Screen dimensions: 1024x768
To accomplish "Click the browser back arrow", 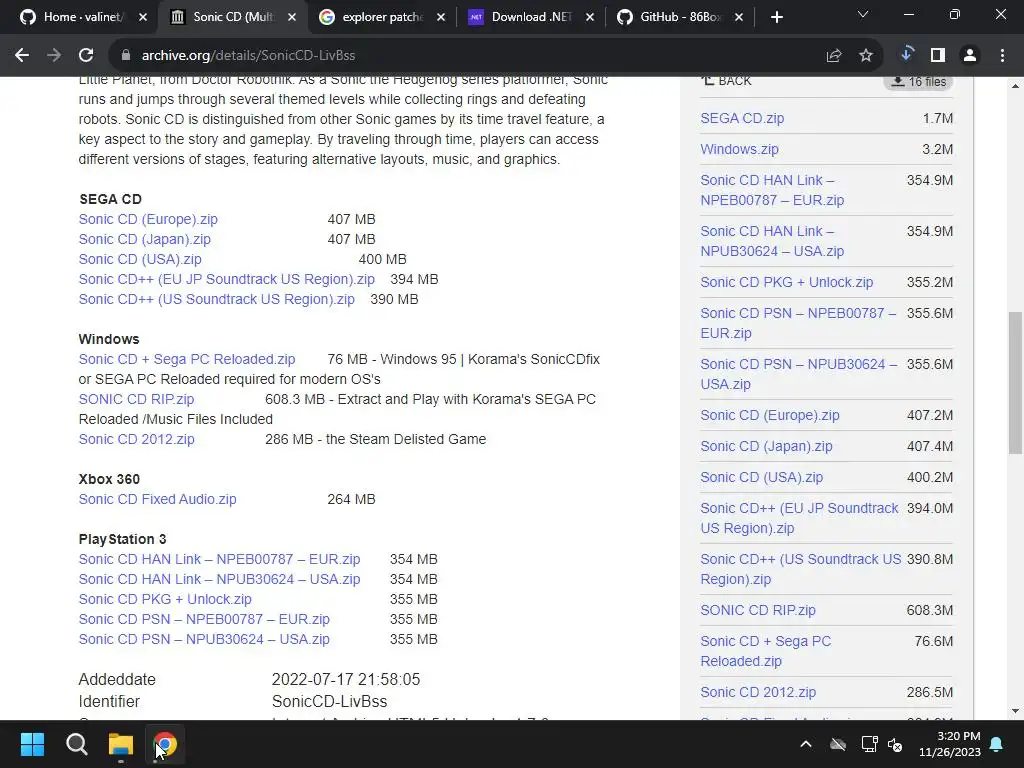I will tap(22, 56).
